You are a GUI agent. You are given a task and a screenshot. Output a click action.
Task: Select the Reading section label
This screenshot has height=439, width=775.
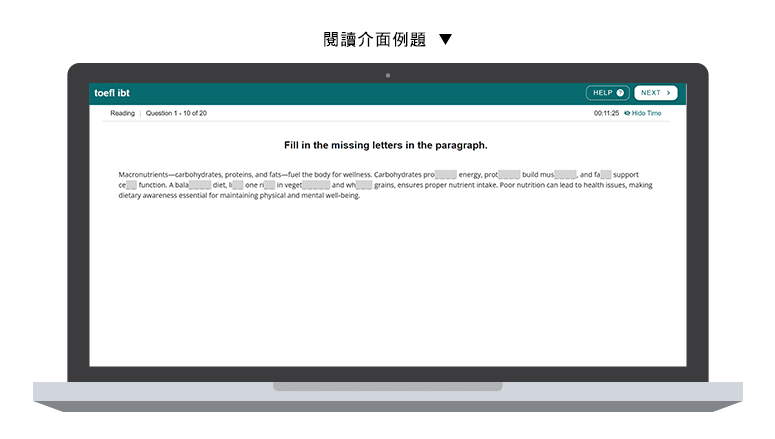122,114
